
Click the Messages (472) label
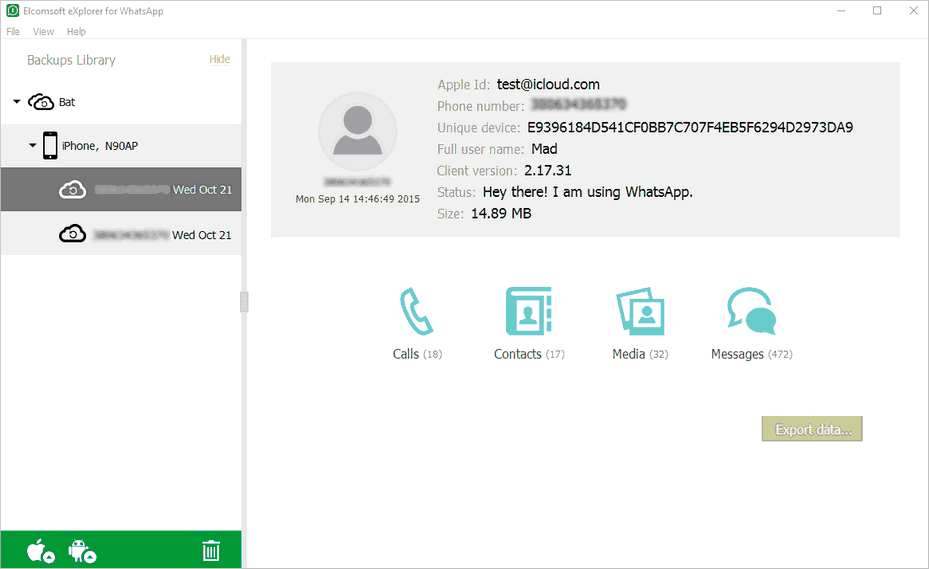[751, 354]
